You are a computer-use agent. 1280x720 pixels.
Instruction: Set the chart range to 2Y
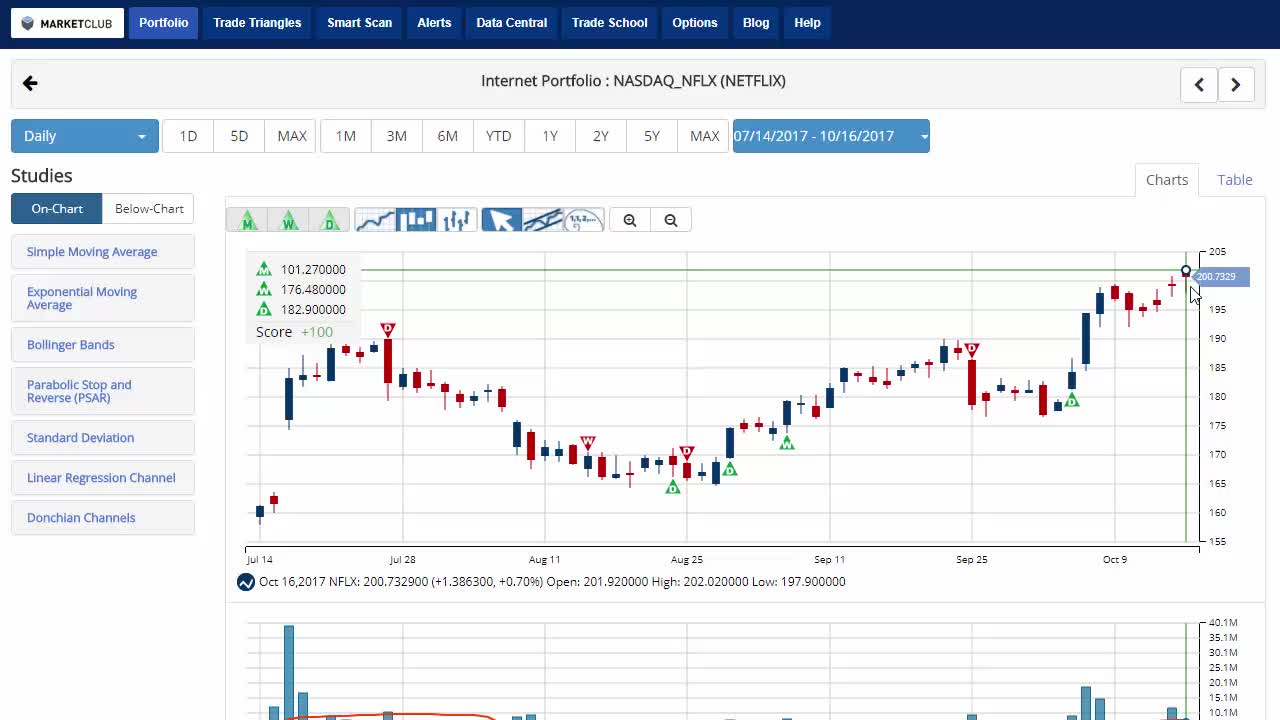(601, 136)
